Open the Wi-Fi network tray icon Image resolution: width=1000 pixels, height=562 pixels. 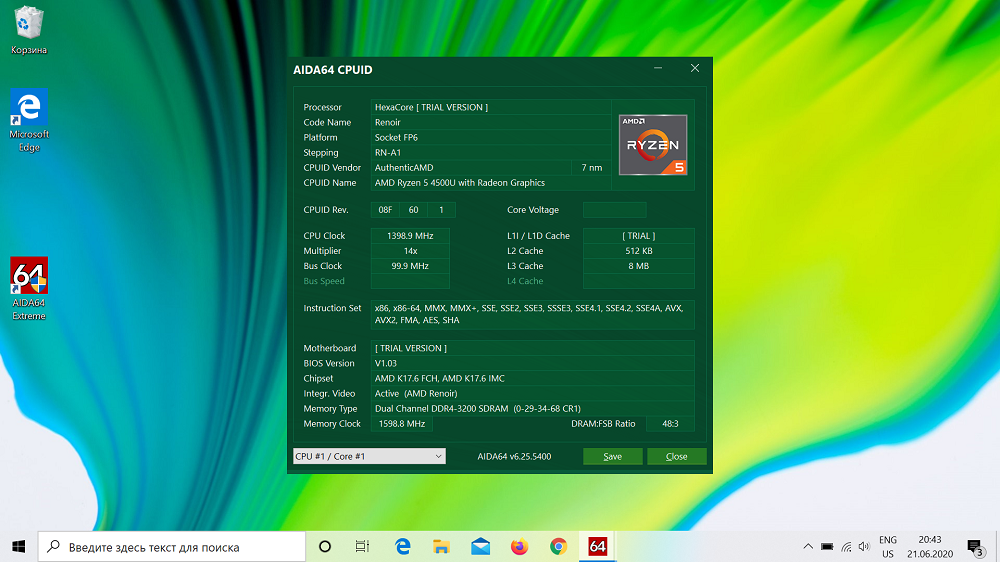tap(846, 547)
